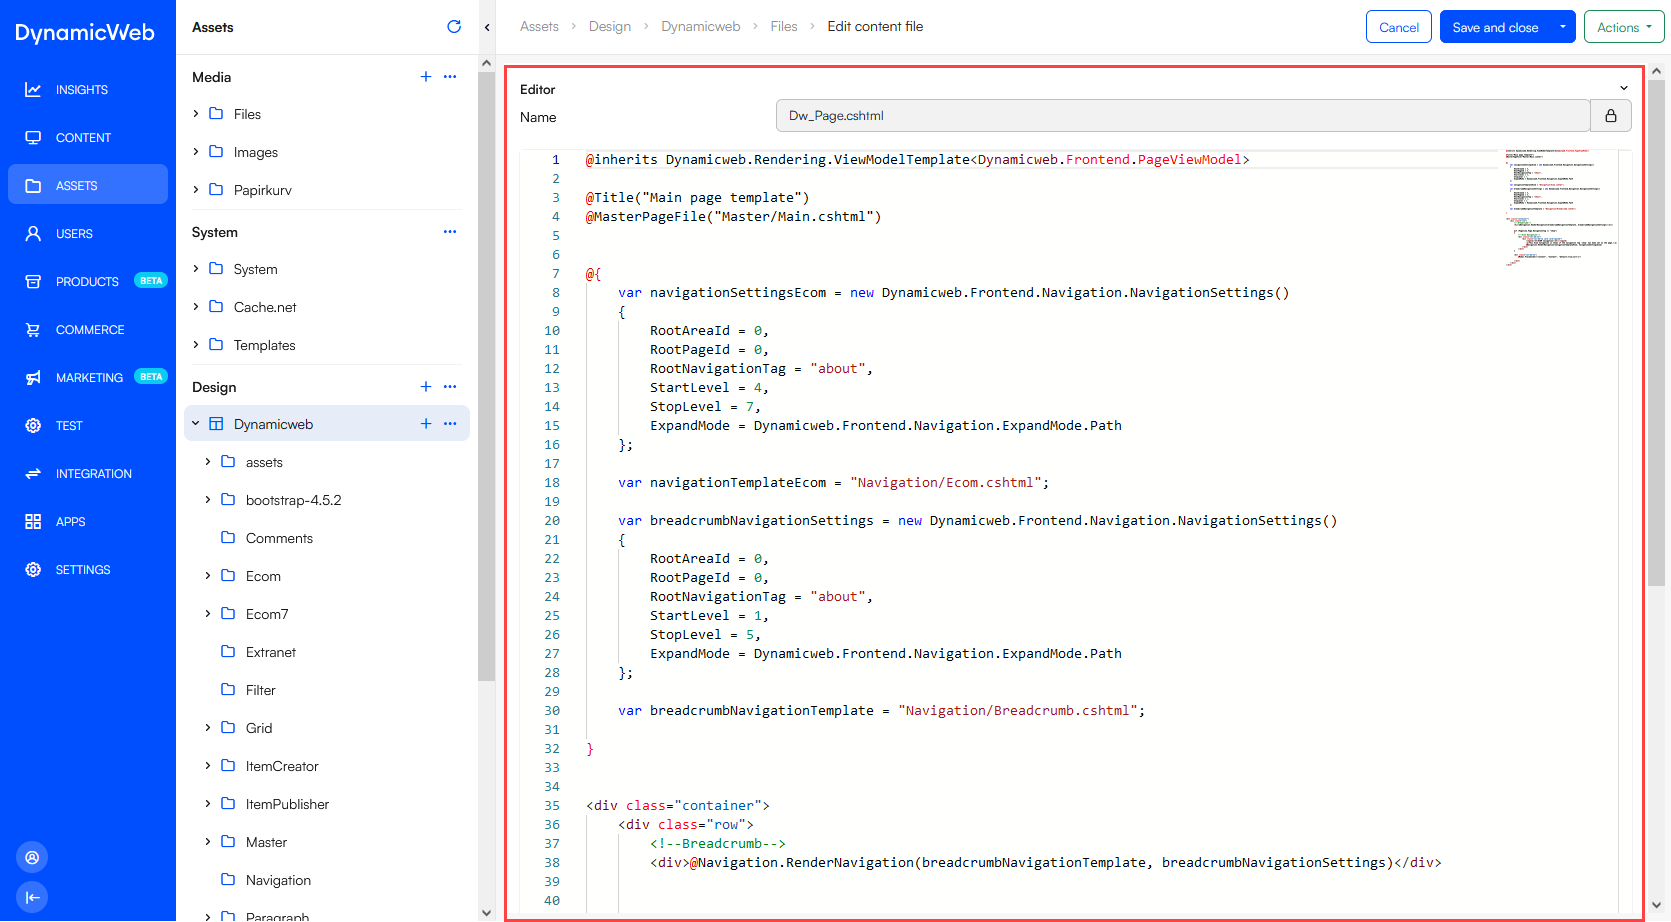Image resolution: width=1671 pixels, height=922 pixels.
Task: Go to Assets breadcrumb
Action: [x=539, y=27]
